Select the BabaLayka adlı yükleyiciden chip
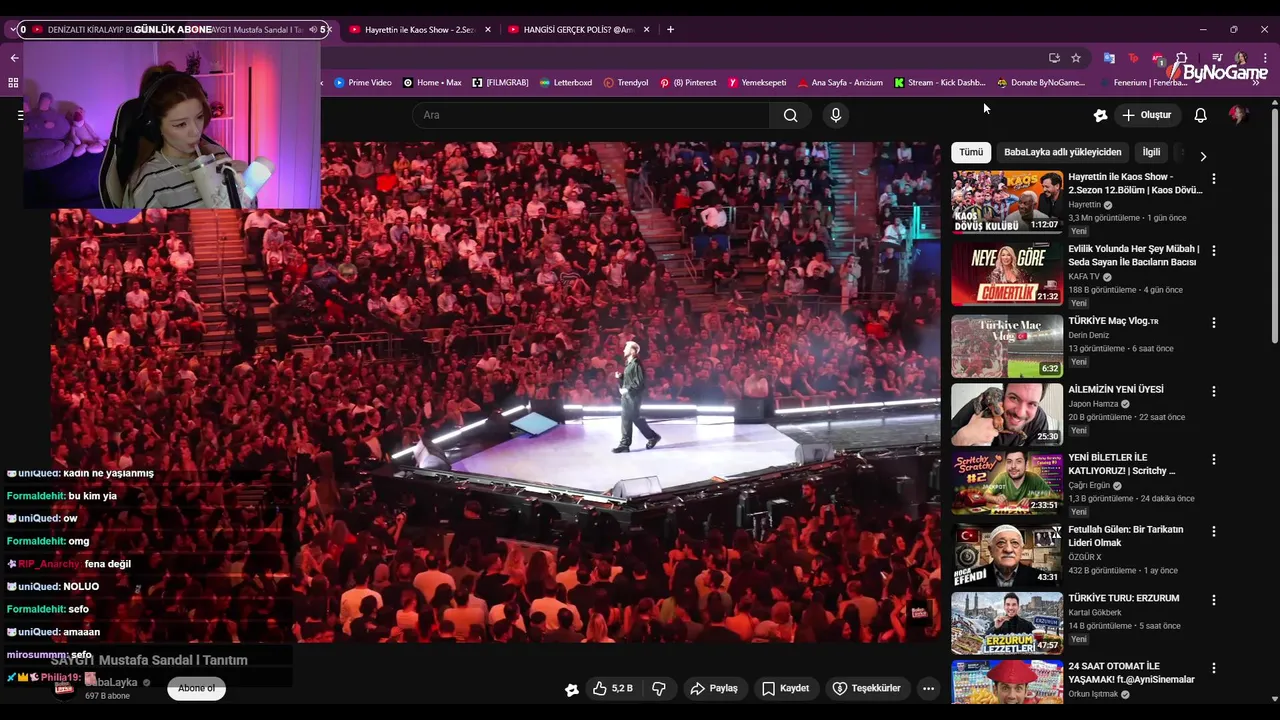Viewport: 1280px width, 720px height. [x=1063, y=152]
